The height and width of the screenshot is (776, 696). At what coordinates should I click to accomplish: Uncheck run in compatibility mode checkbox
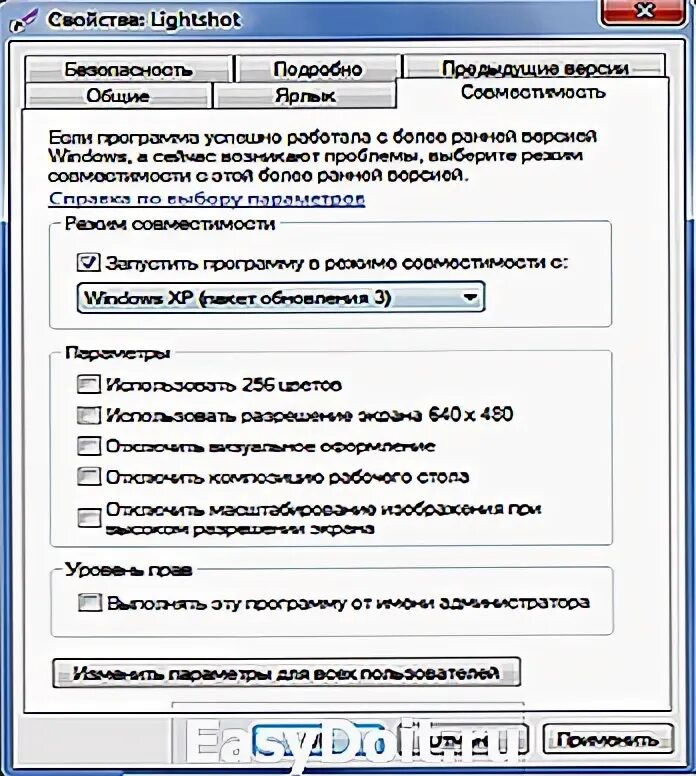(89, 262)
